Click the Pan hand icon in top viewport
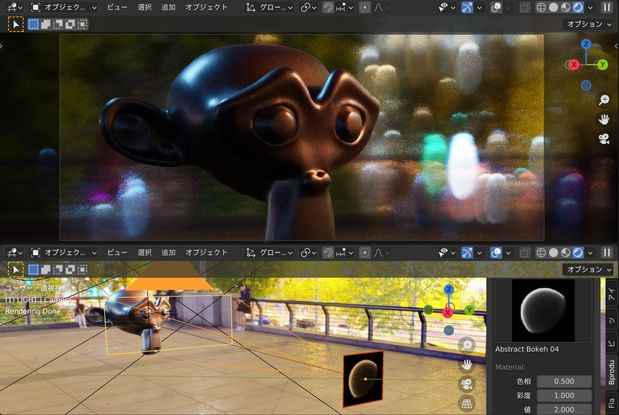This screenshot has height=415, width=619. [x=604, y=119]
